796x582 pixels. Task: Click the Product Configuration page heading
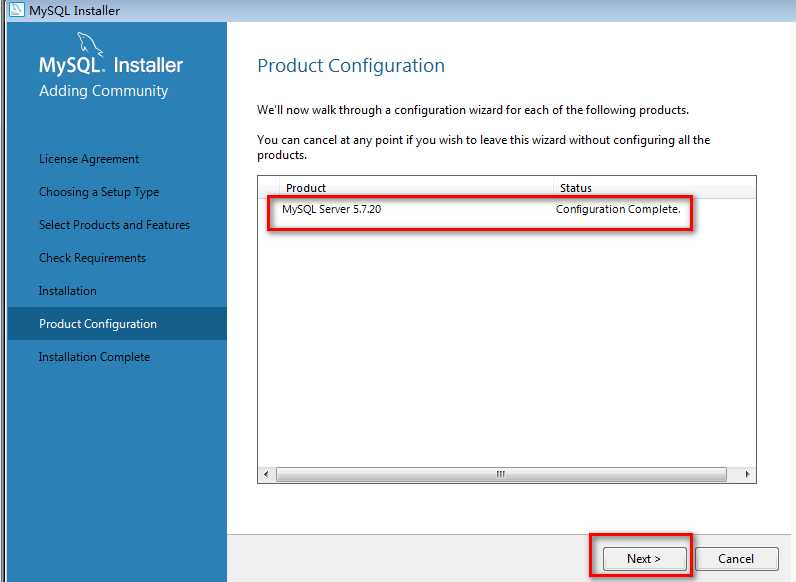351,66
